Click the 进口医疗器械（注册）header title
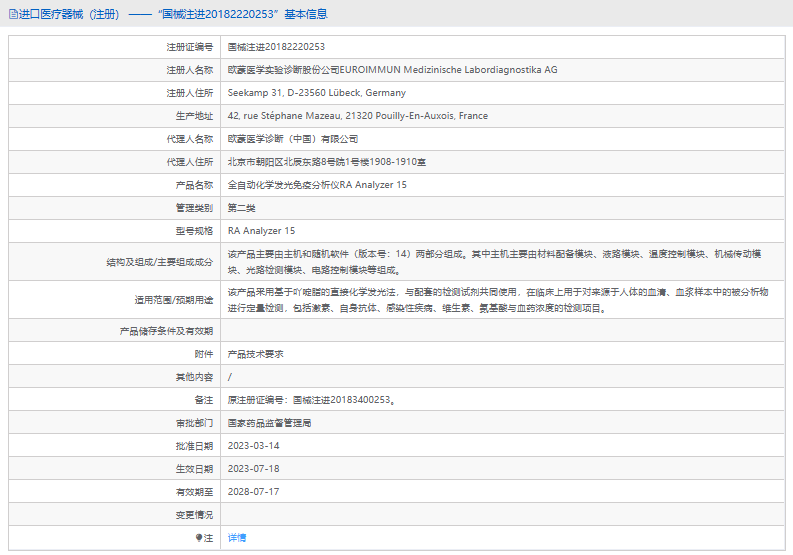 click(68, 14)
